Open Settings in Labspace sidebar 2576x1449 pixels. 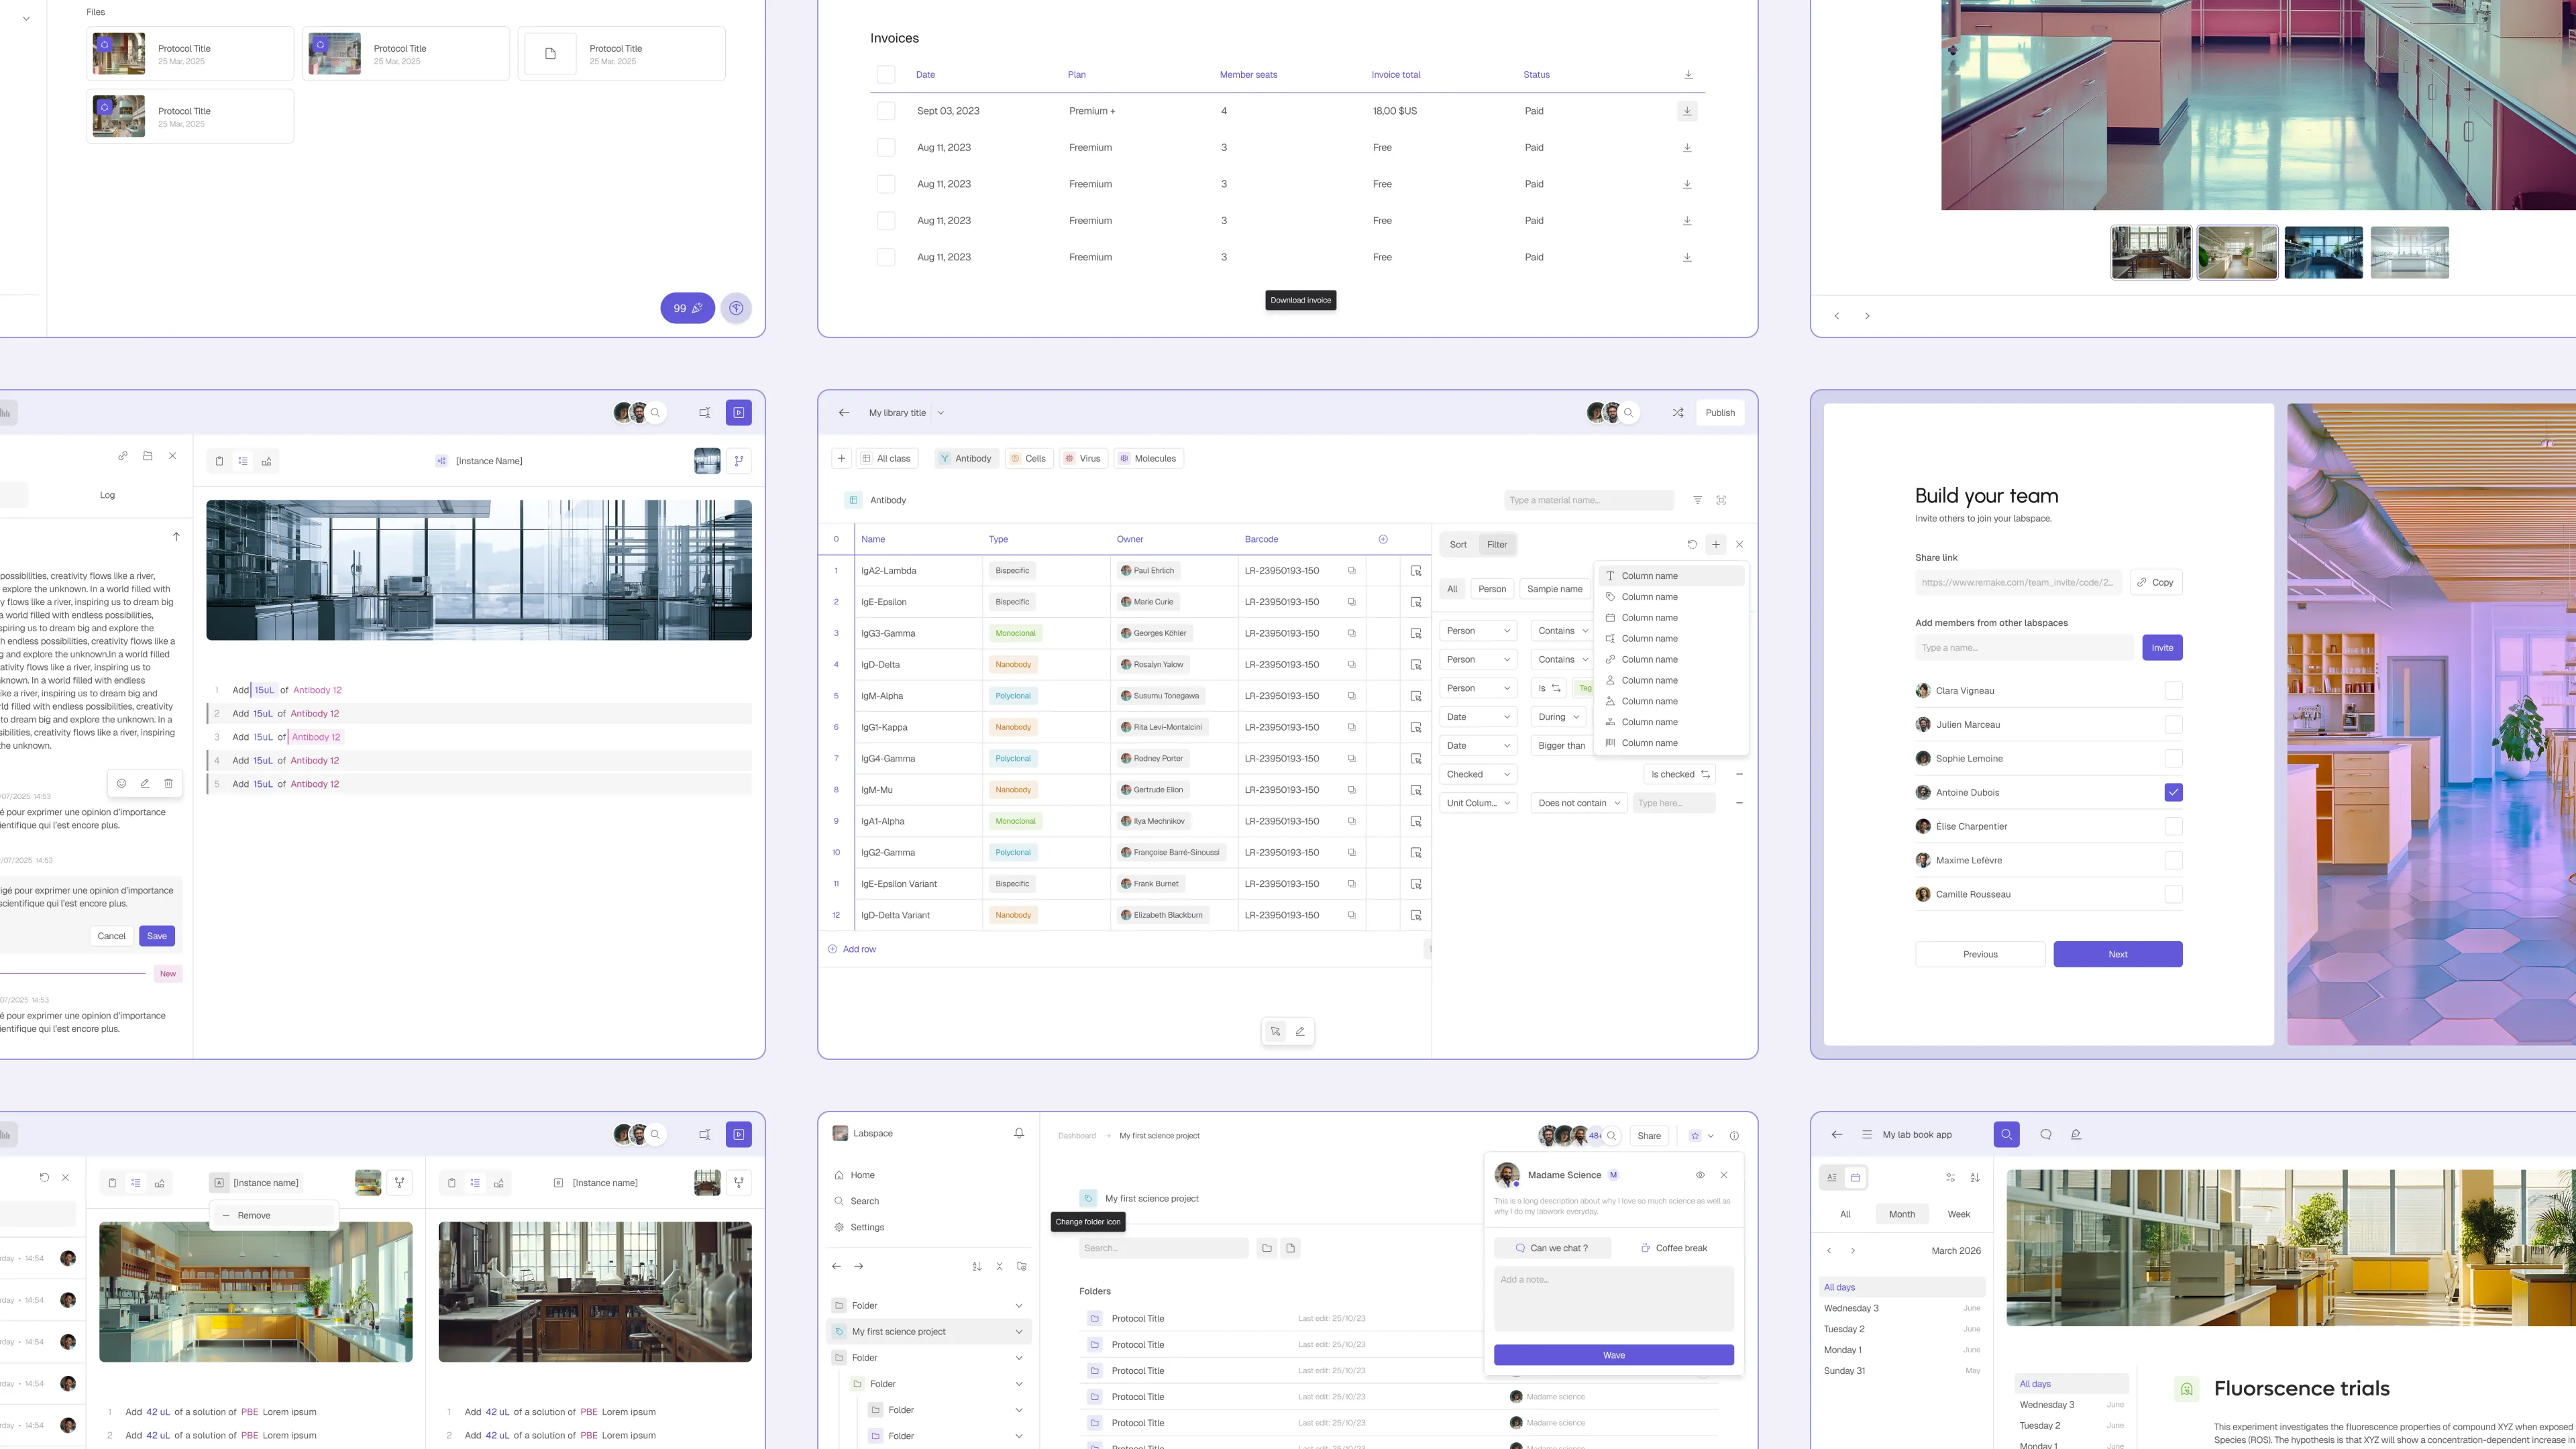coord(867,1228)
